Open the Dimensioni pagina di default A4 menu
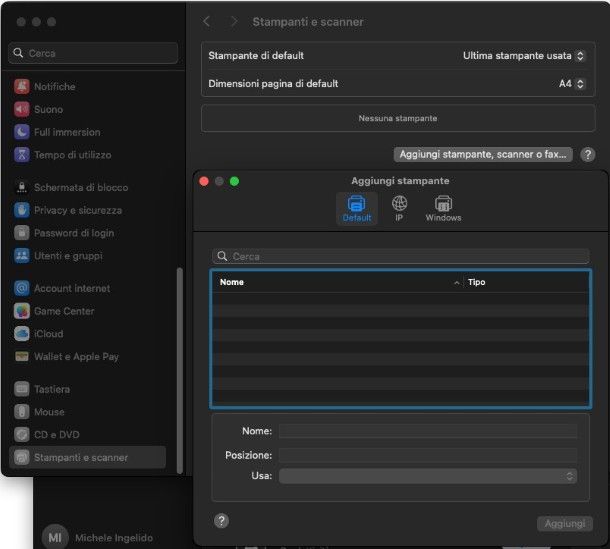This screenshot has width=610, height=549. tap(571, 84)
